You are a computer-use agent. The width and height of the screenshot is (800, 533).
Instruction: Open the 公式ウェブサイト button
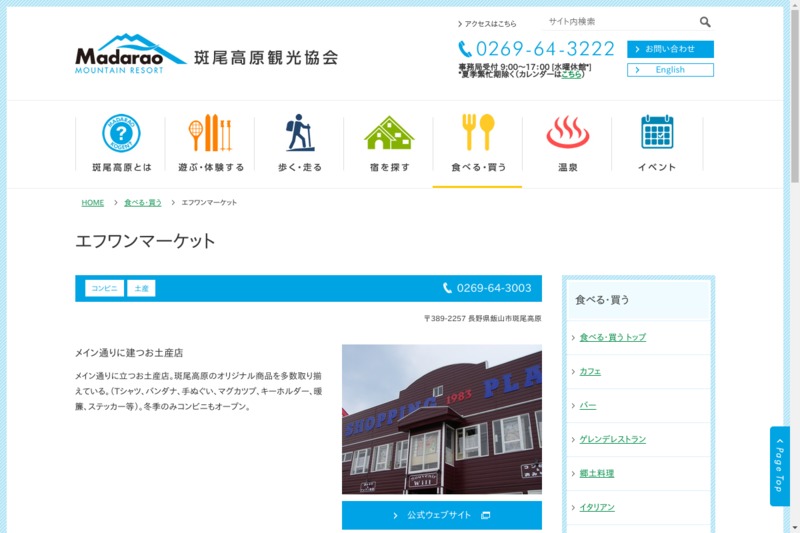point(441,515)
